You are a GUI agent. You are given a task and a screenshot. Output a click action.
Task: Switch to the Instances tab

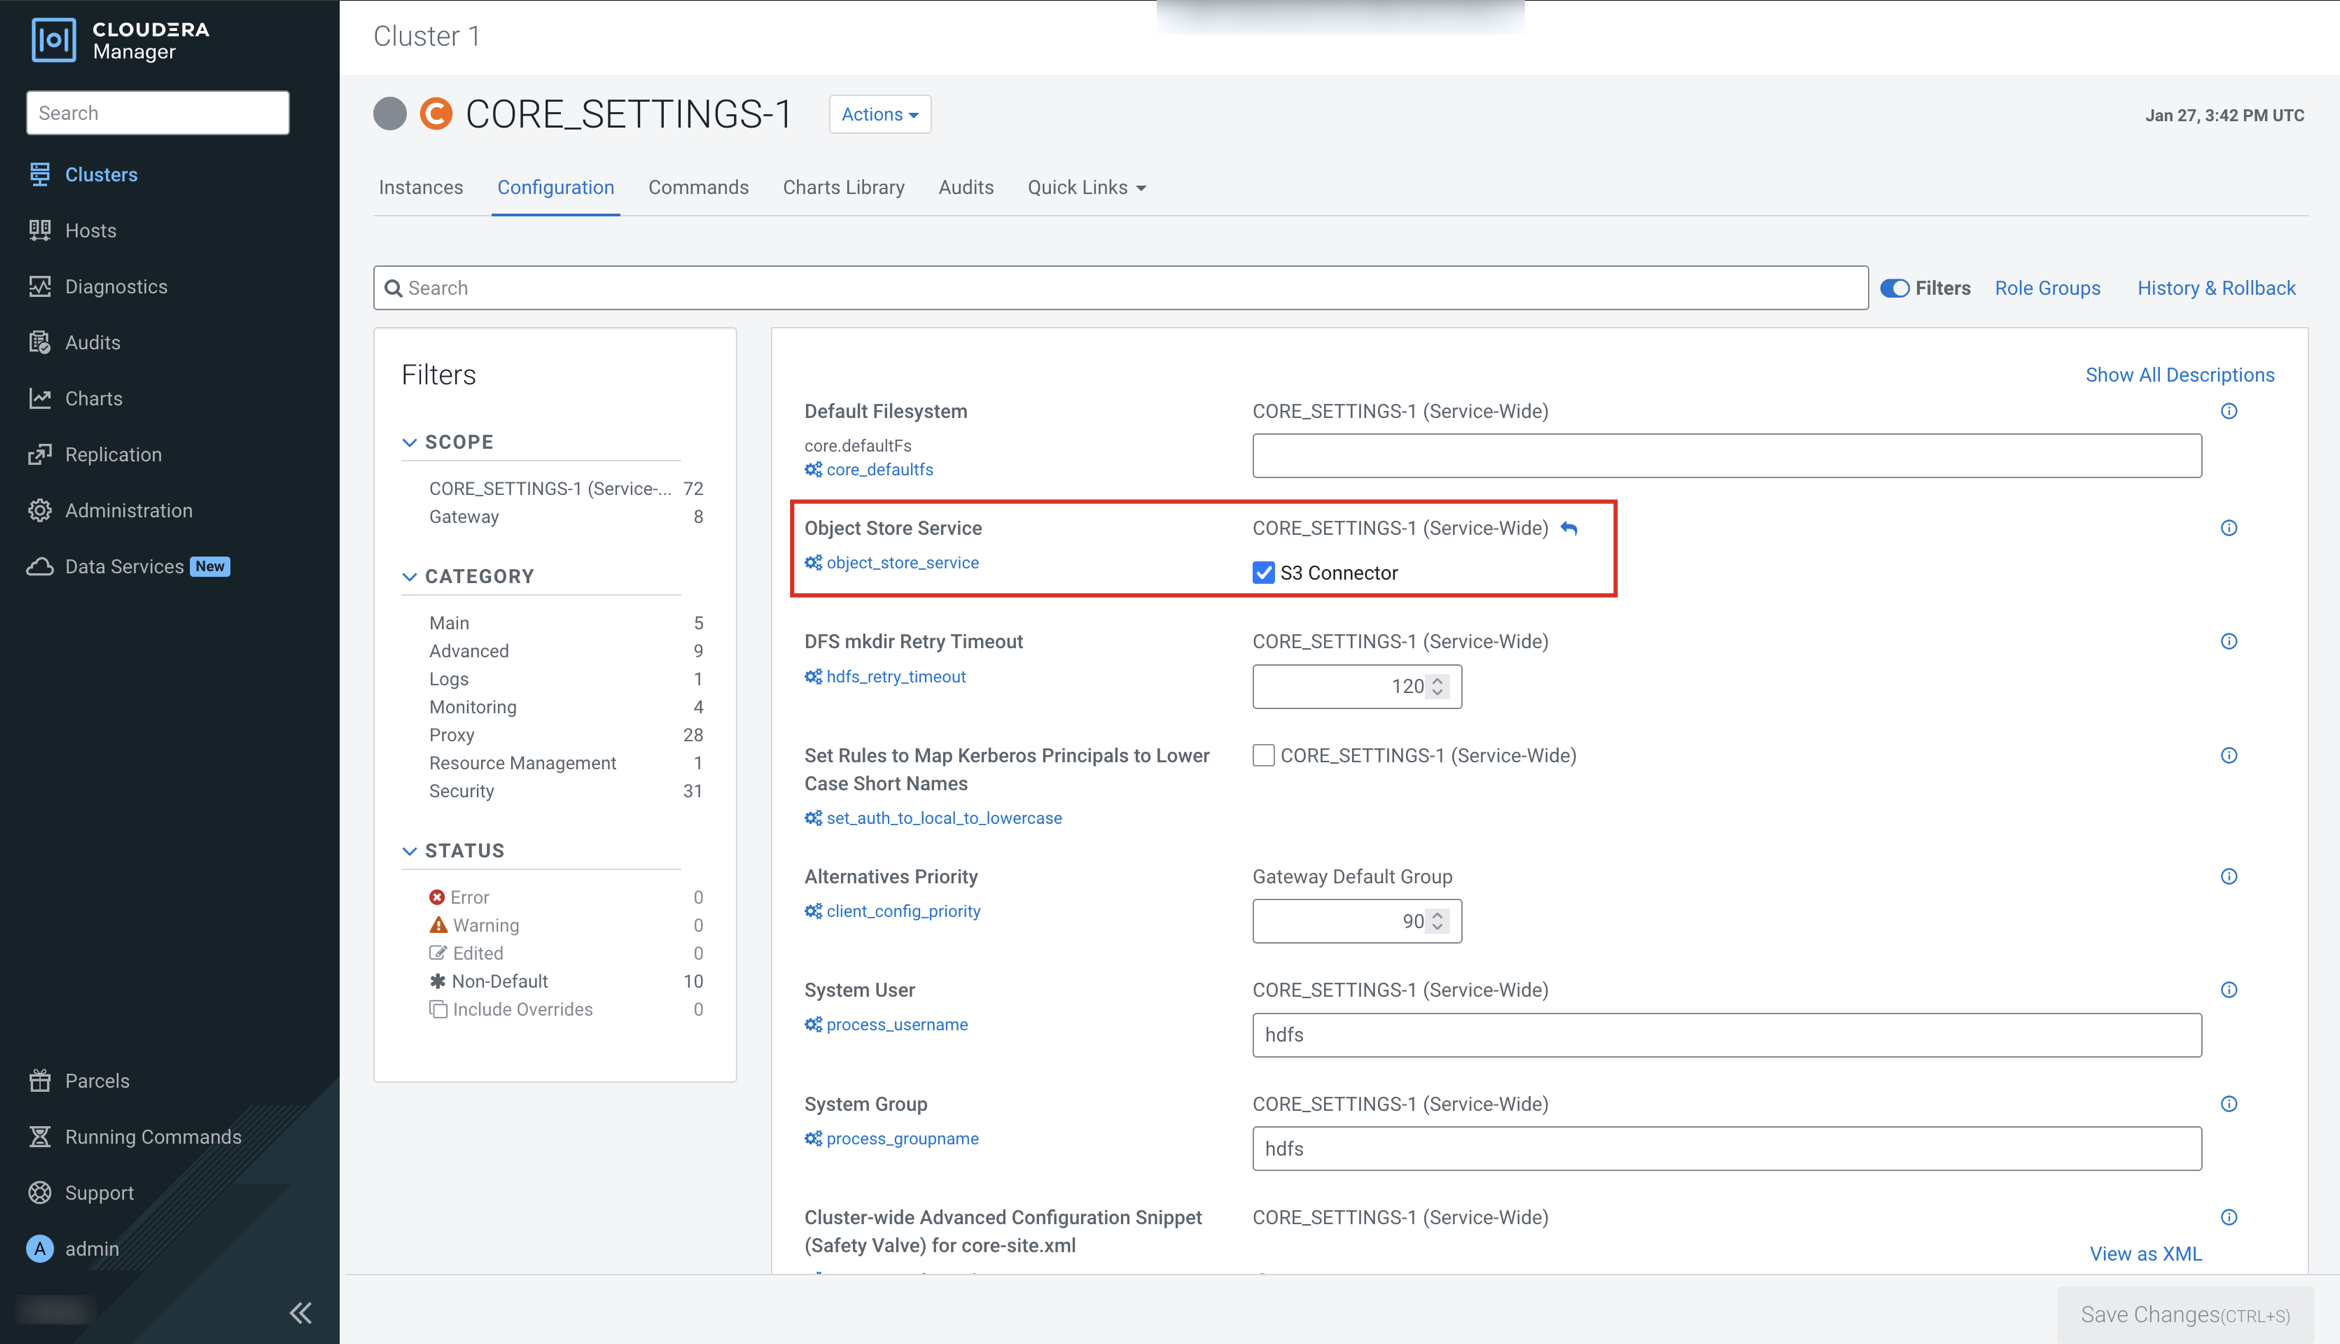[x=421, y=187]
